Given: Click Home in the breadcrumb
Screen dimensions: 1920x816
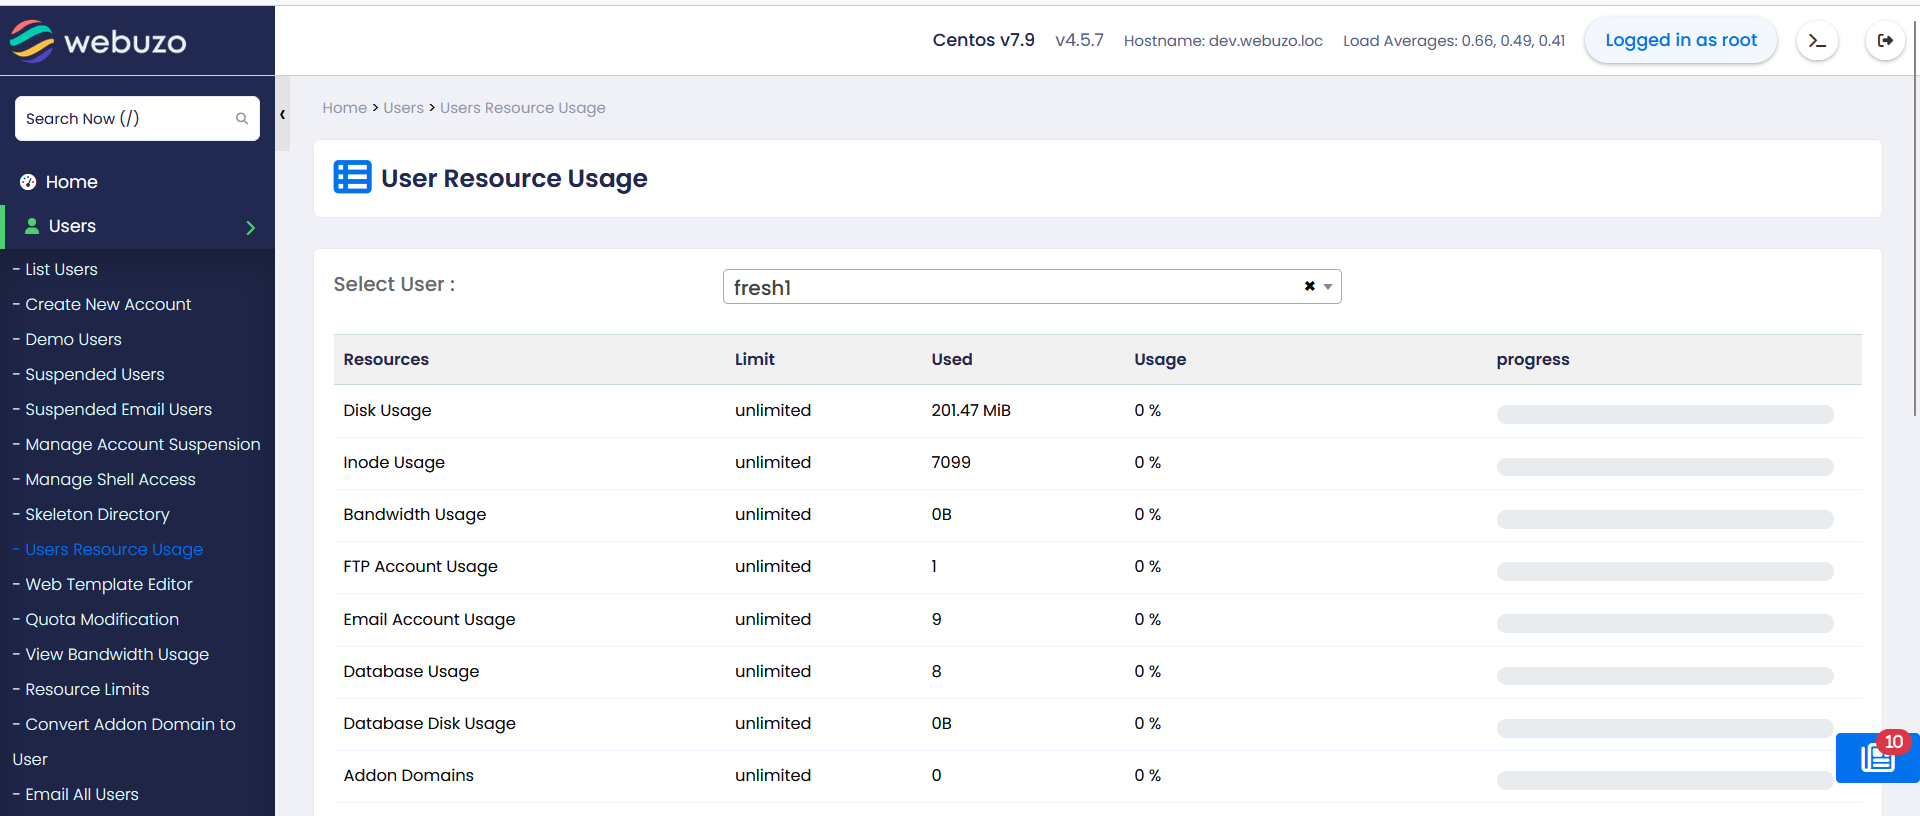Looking at the screenshot, I should pyautogui.click(x=344, y=108).
